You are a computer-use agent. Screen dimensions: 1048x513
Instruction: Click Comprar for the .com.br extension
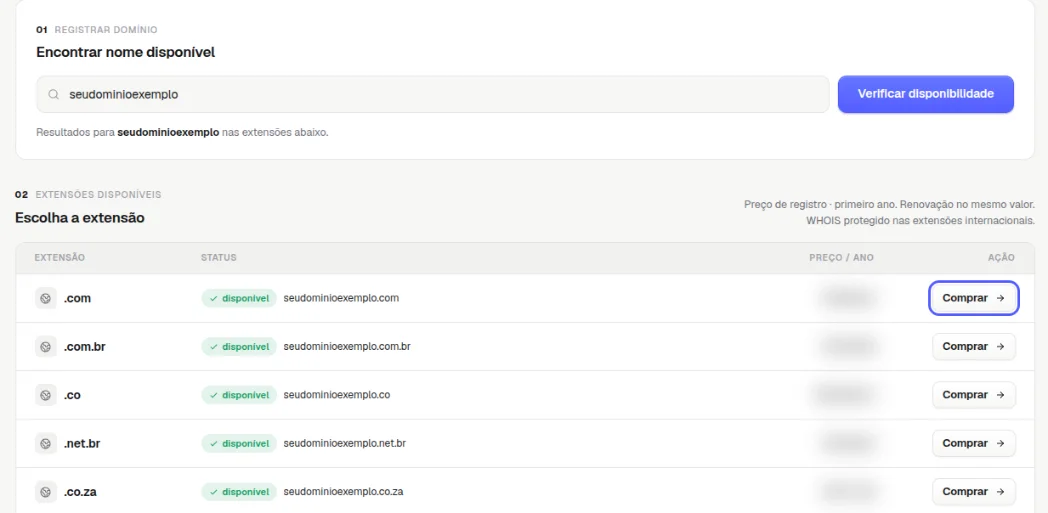point(974,347)
